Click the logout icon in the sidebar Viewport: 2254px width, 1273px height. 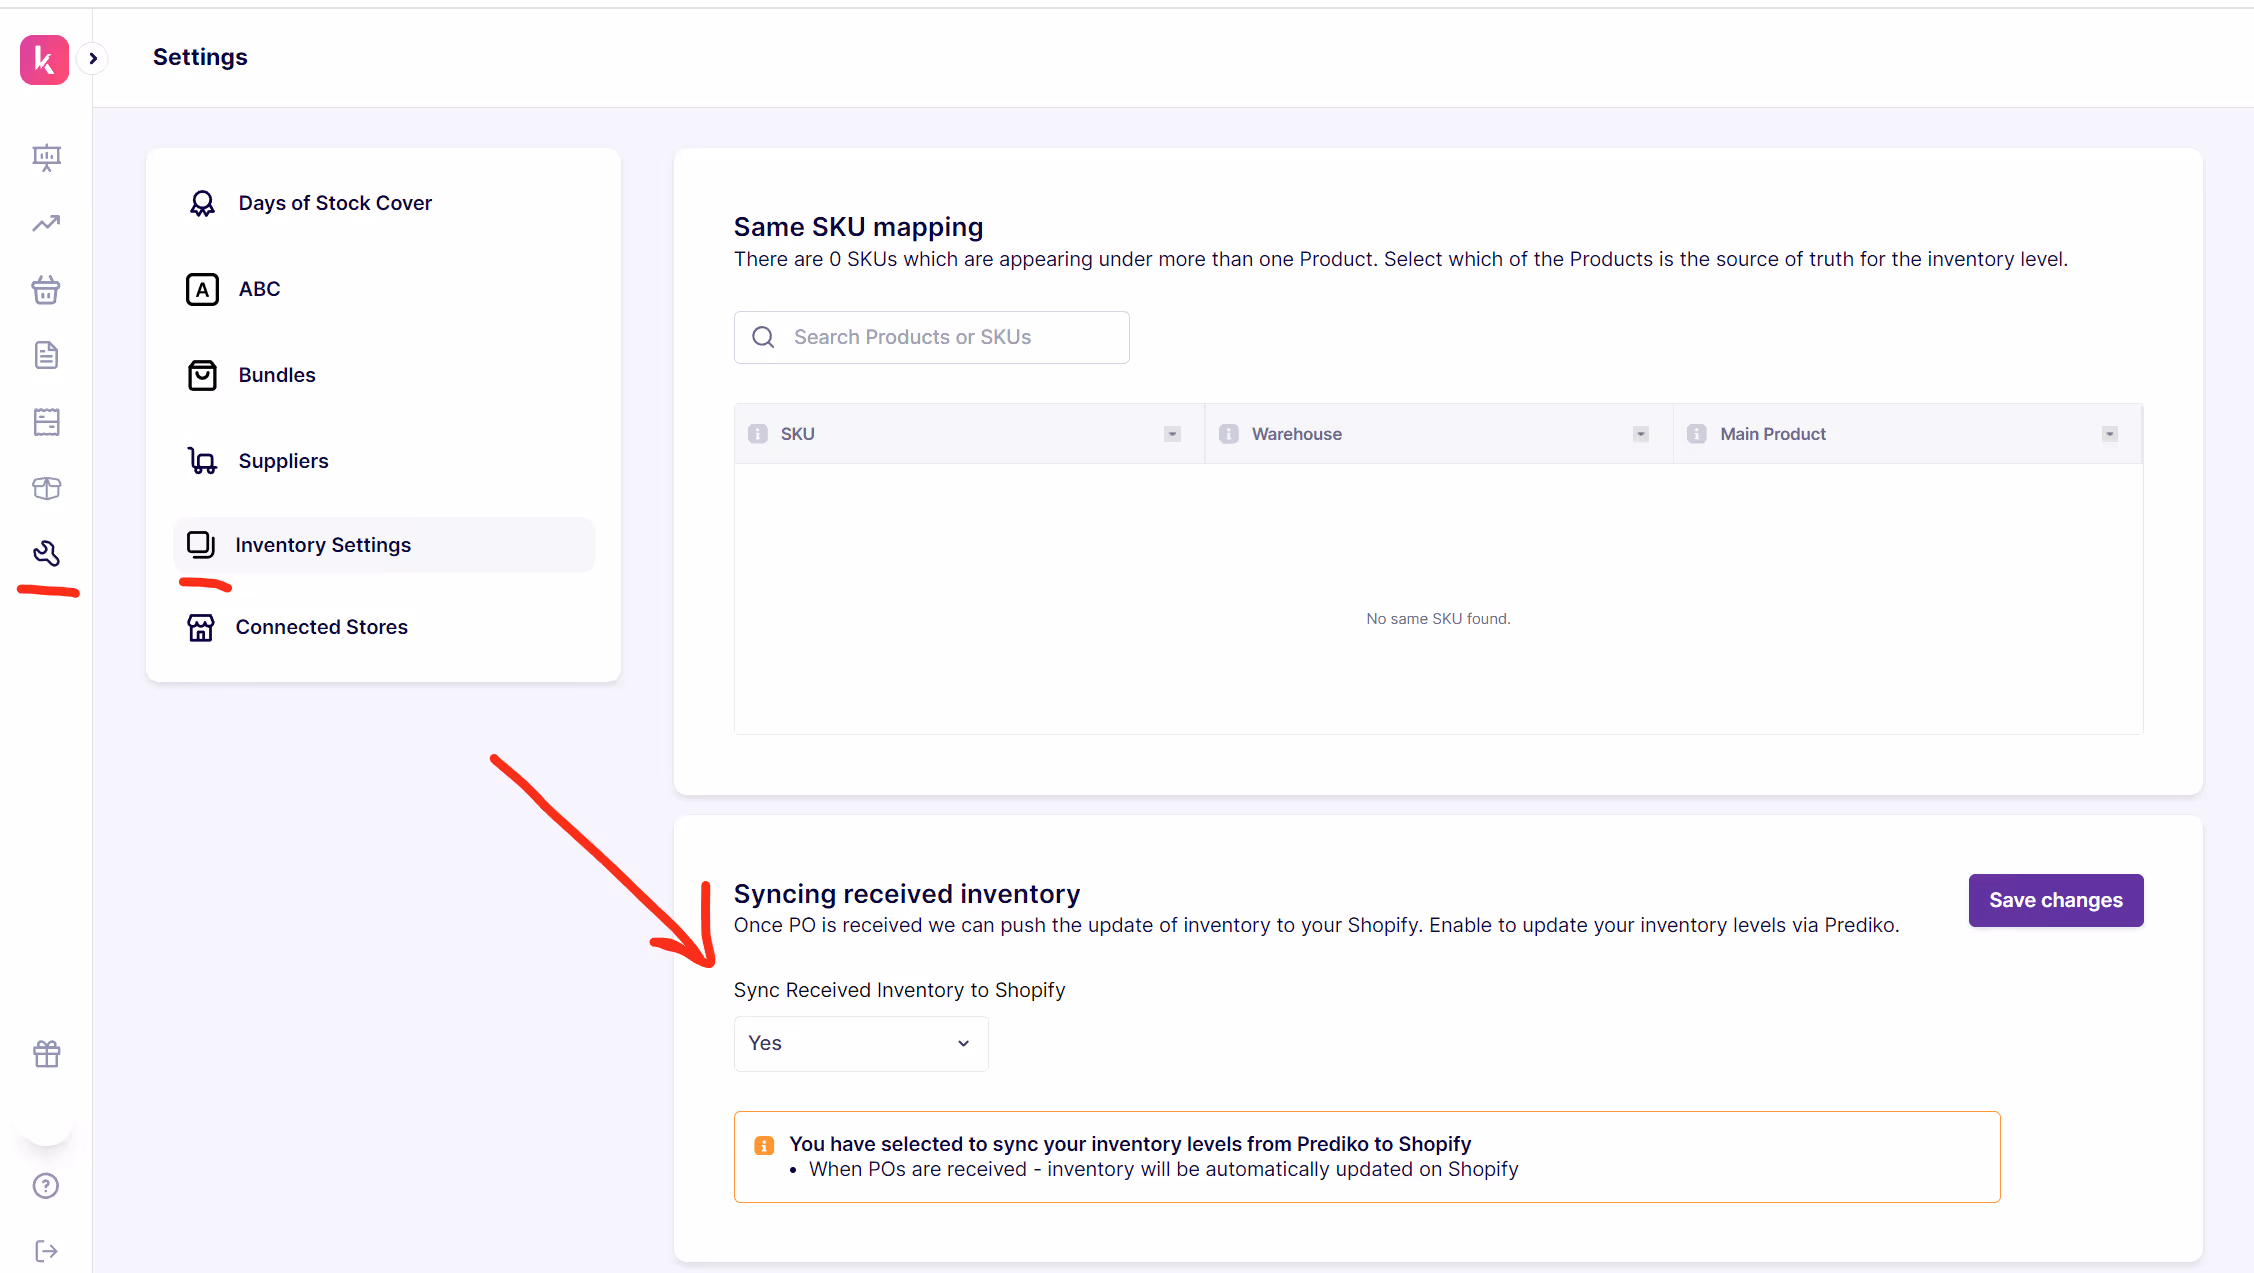click(x=46, y=1251)
